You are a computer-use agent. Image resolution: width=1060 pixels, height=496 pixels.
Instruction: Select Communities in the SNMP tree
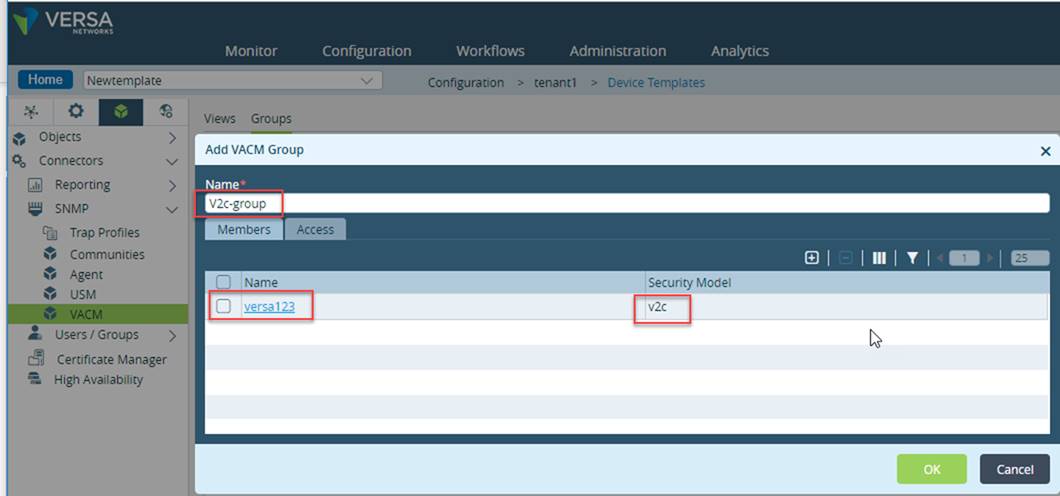tap(107, 254)
